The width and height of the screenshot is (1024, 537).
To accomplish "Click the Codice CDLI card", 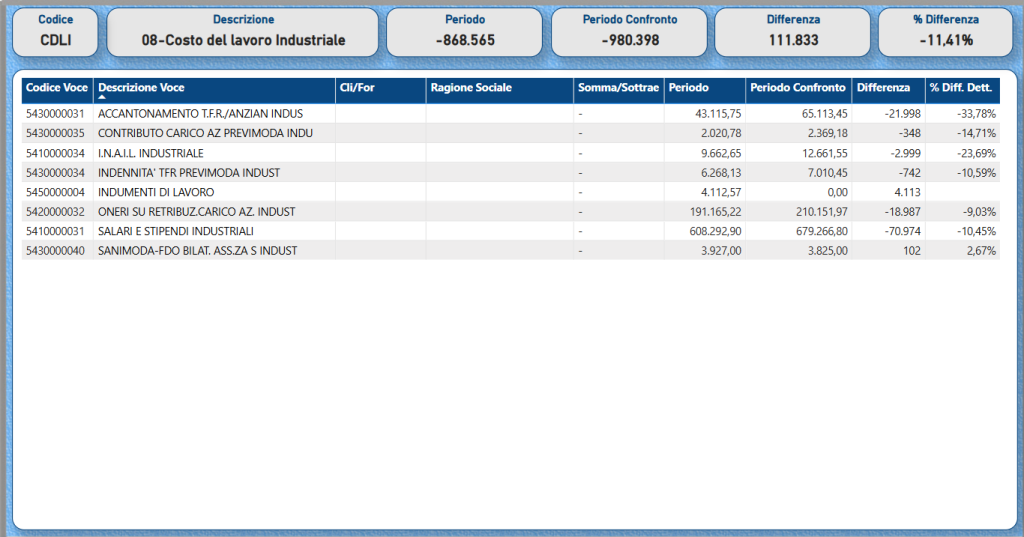I will click(56, 32).
